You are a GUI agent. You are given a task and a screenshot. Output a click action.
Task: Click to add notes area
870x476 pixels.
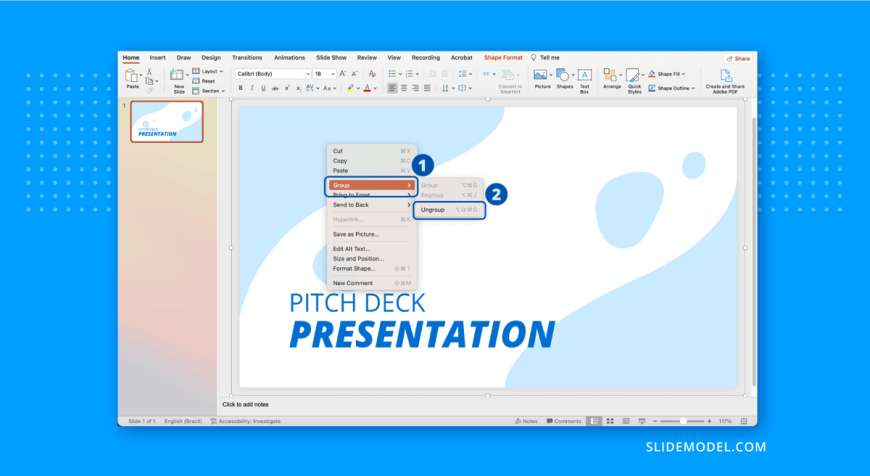pos(245,405)
